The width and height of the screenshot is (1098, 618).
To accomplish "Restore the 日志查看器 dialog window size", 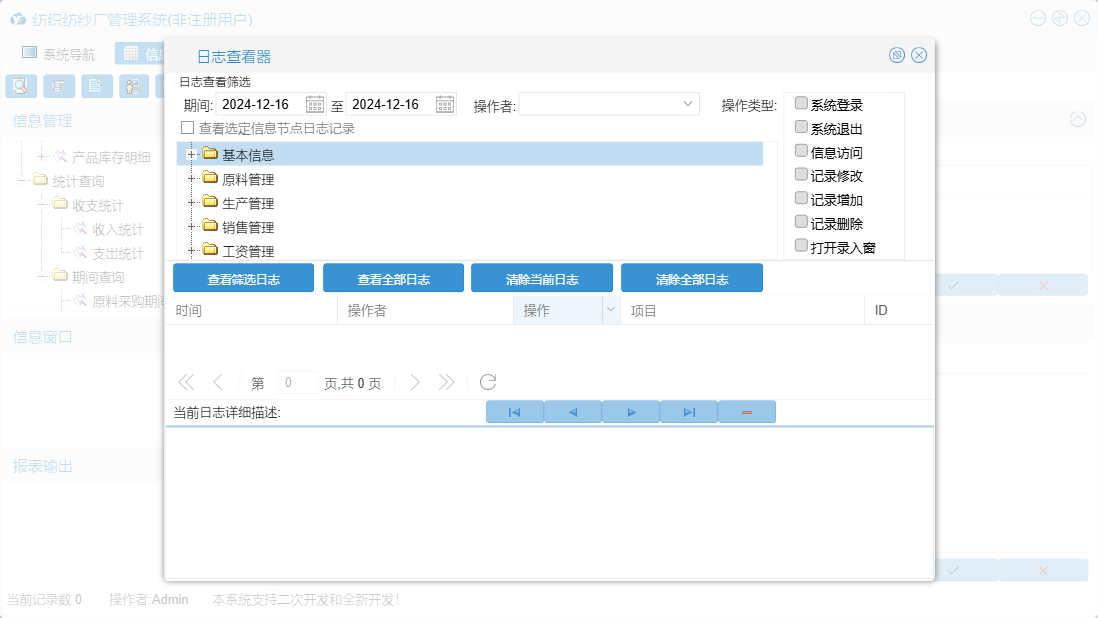I will click(x=897, y=55).
